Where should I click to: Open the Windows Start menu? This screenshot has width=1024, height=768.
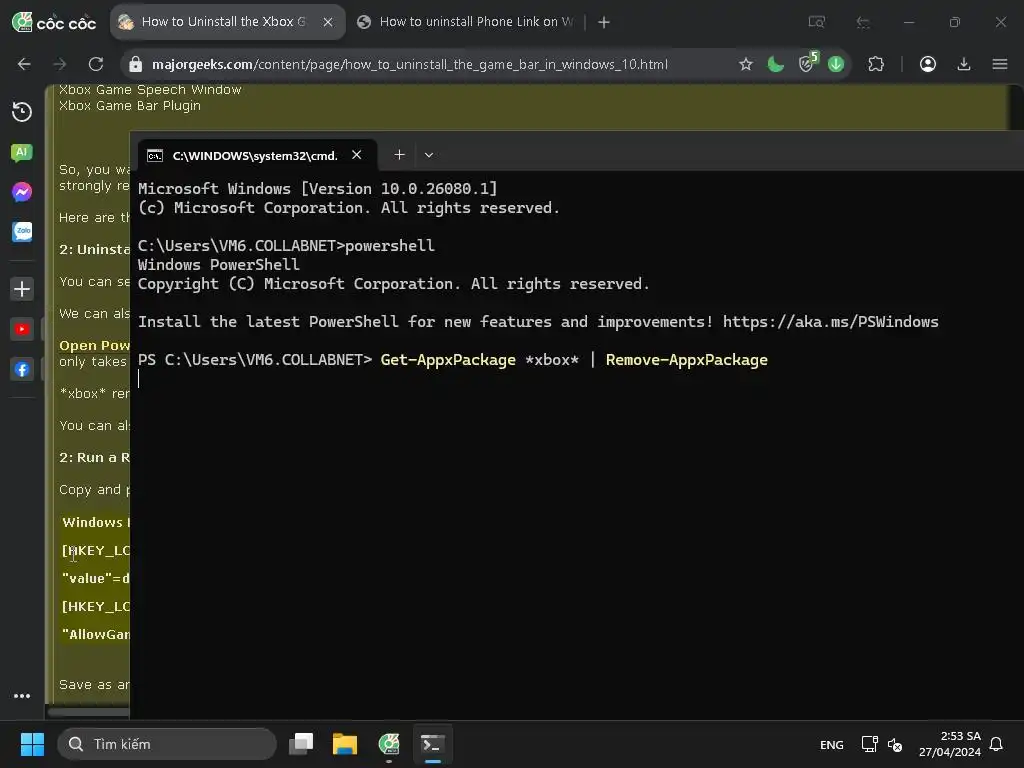[32, 744]
